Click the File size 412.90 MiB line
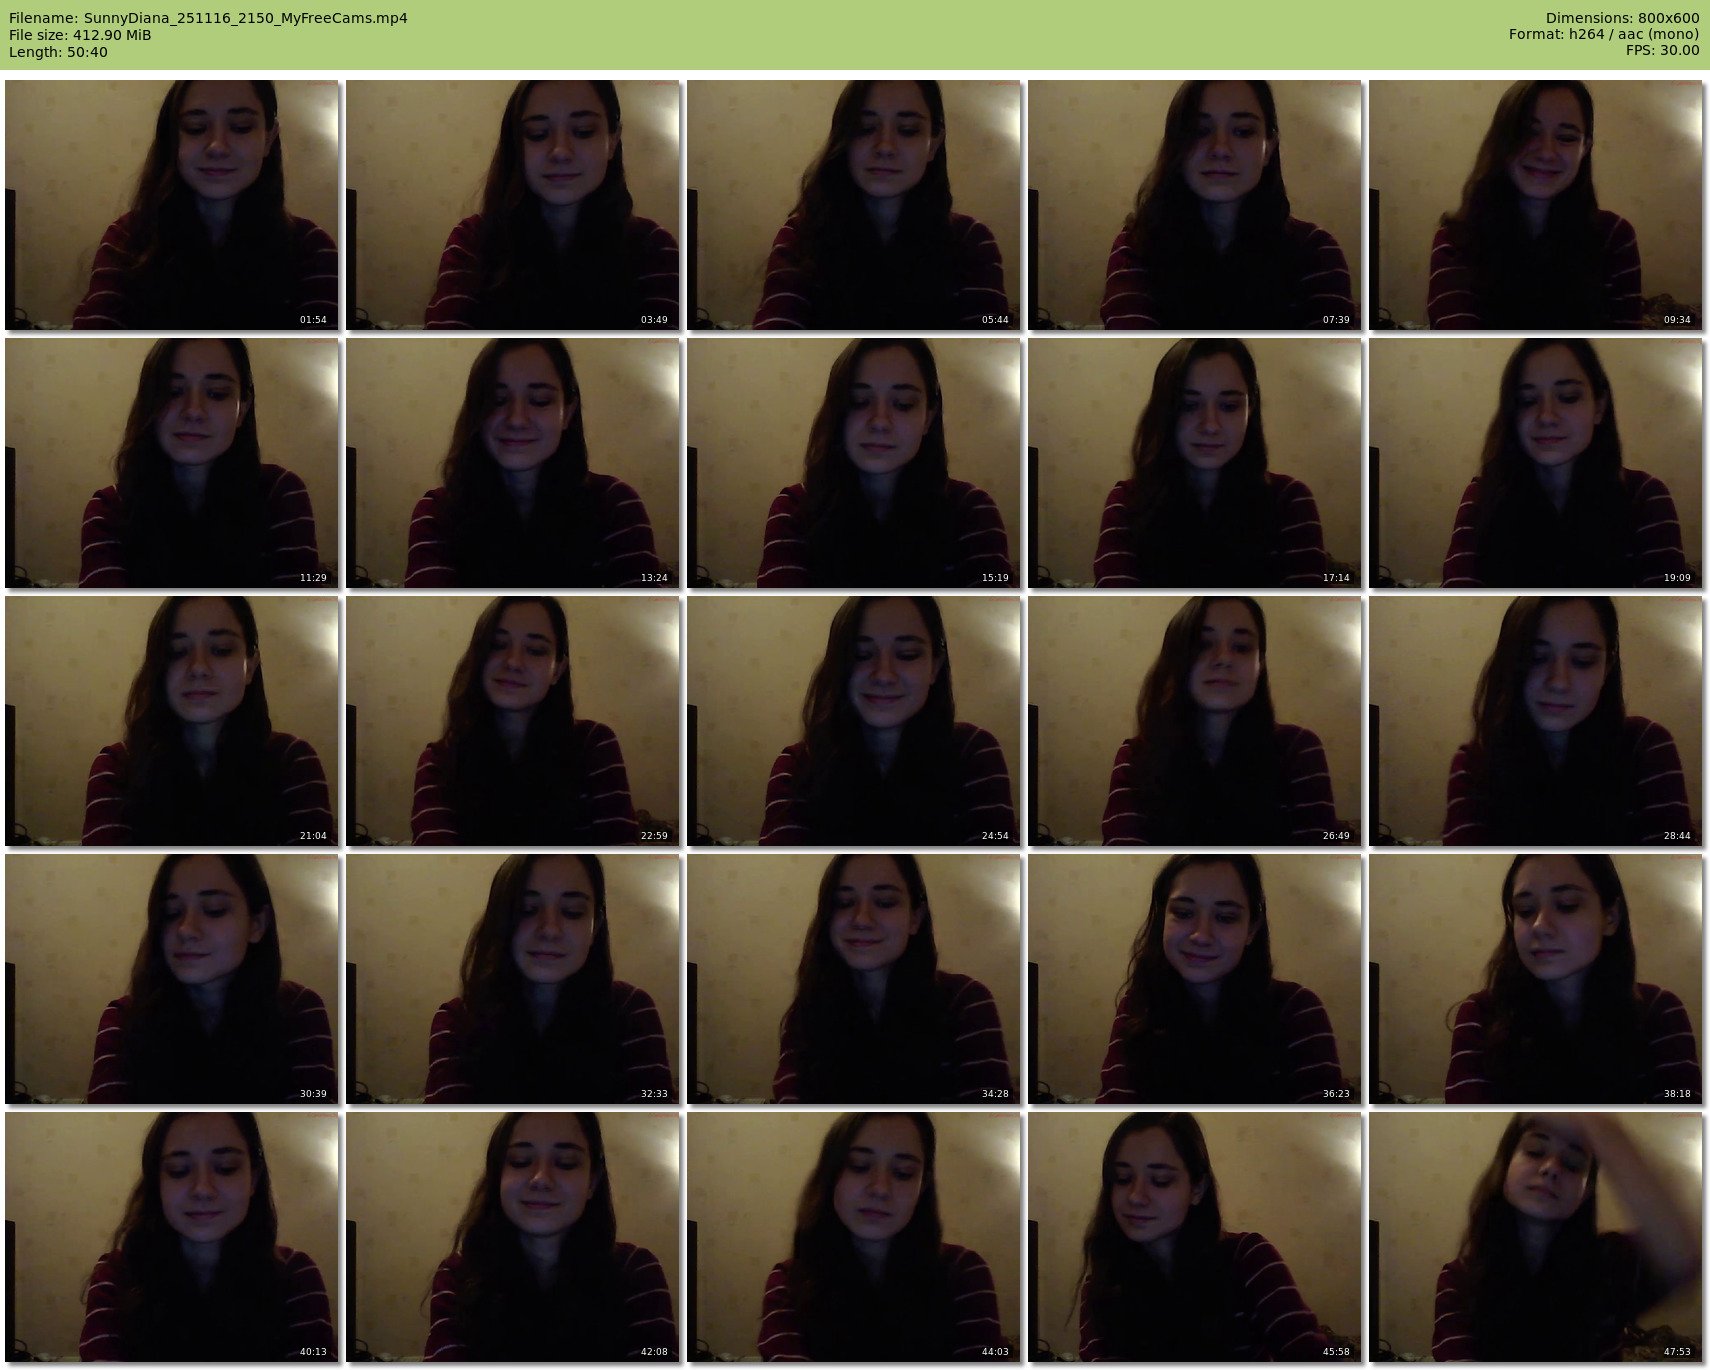The width and height of the screenshot is (1710, 1370). pos(80,35)
